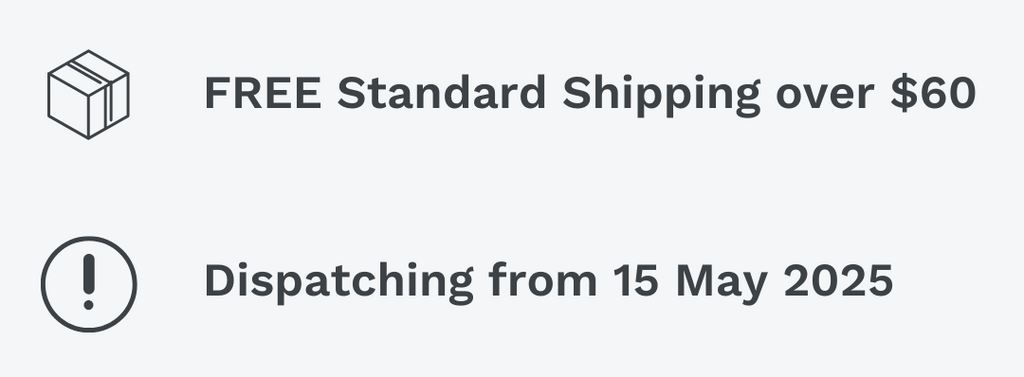This screenshot has height=377, width=1024.
Task: Select the $60 amount in shipping text
Action: (x=933, y=92)
